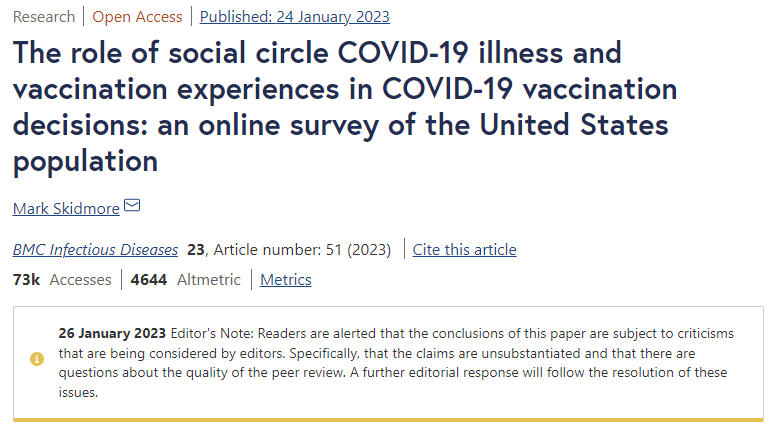
Task: Click the email envelope icon beside Mark Skidmore
Action: pos(132,207)
